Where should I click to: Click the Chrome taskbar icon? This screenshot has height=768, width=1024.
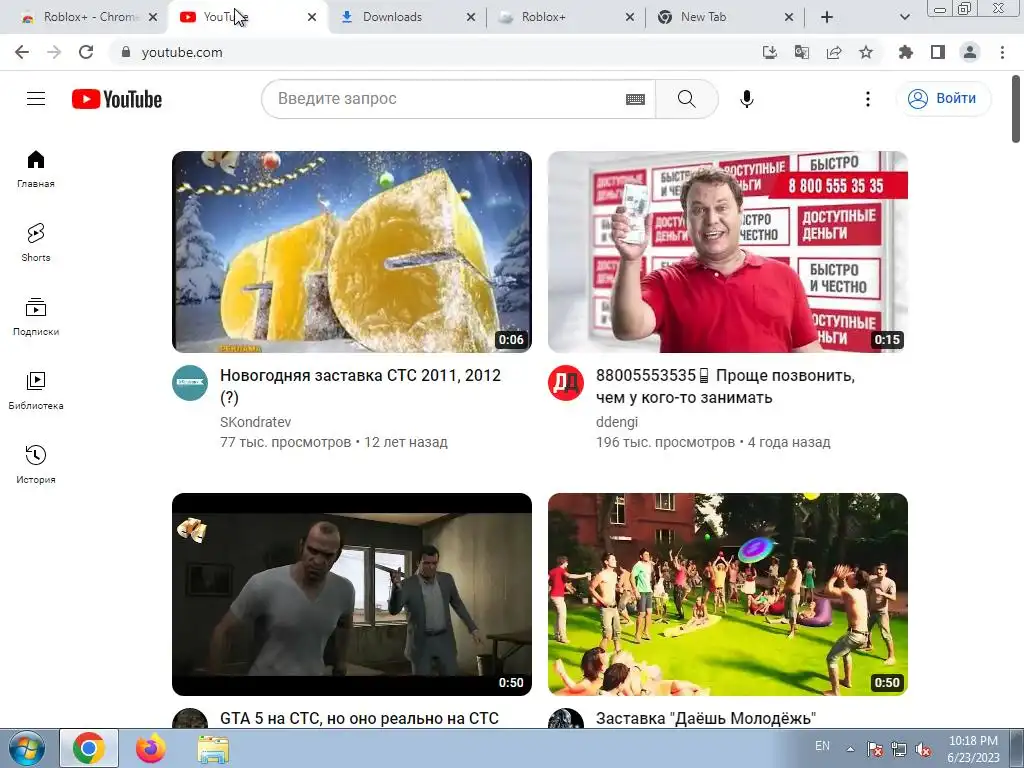point(89,748)
